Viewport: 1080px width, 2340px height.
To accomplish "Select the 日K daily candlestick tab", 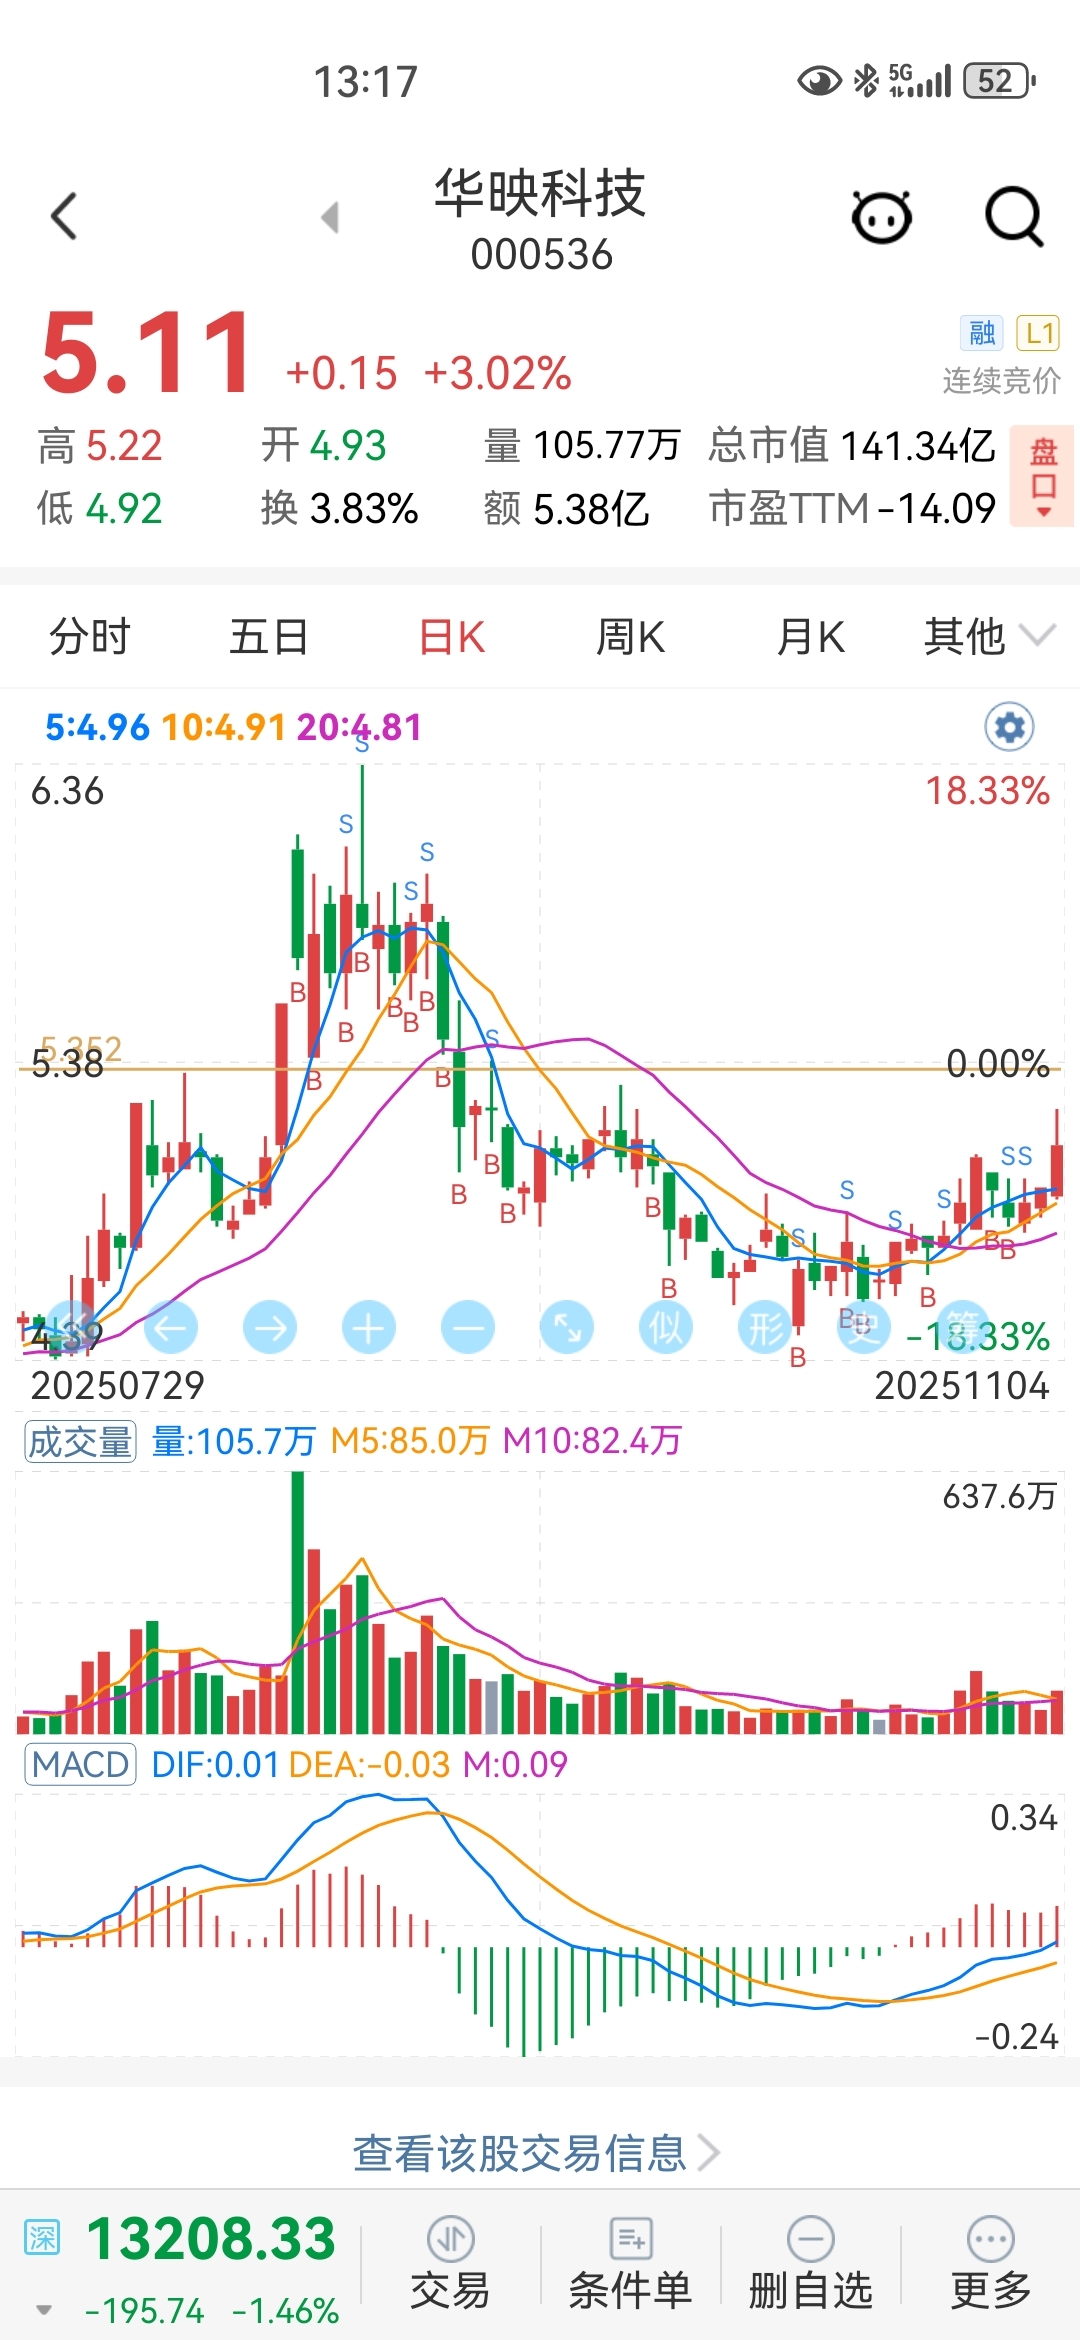I will (452, 636).
